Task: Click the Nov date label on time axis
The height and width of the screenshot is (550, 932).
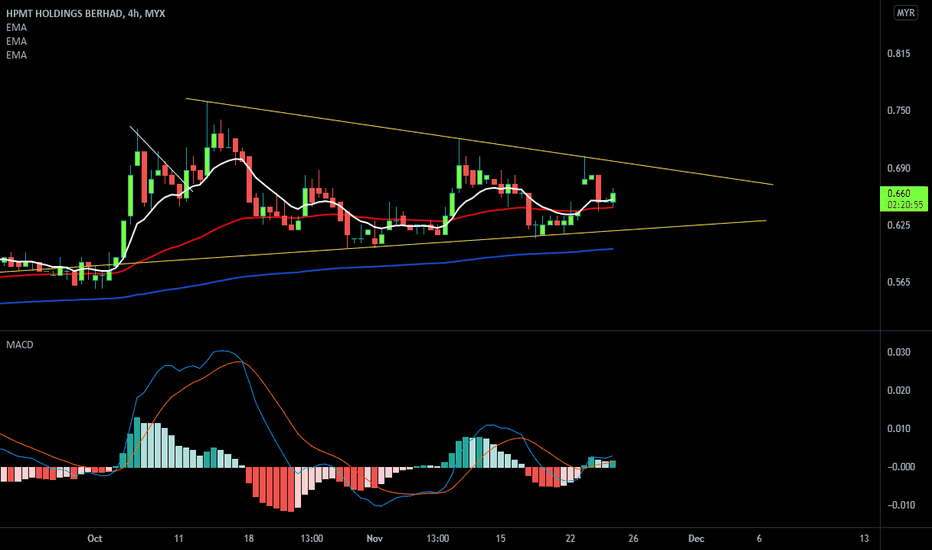Action: coord(374,539)
